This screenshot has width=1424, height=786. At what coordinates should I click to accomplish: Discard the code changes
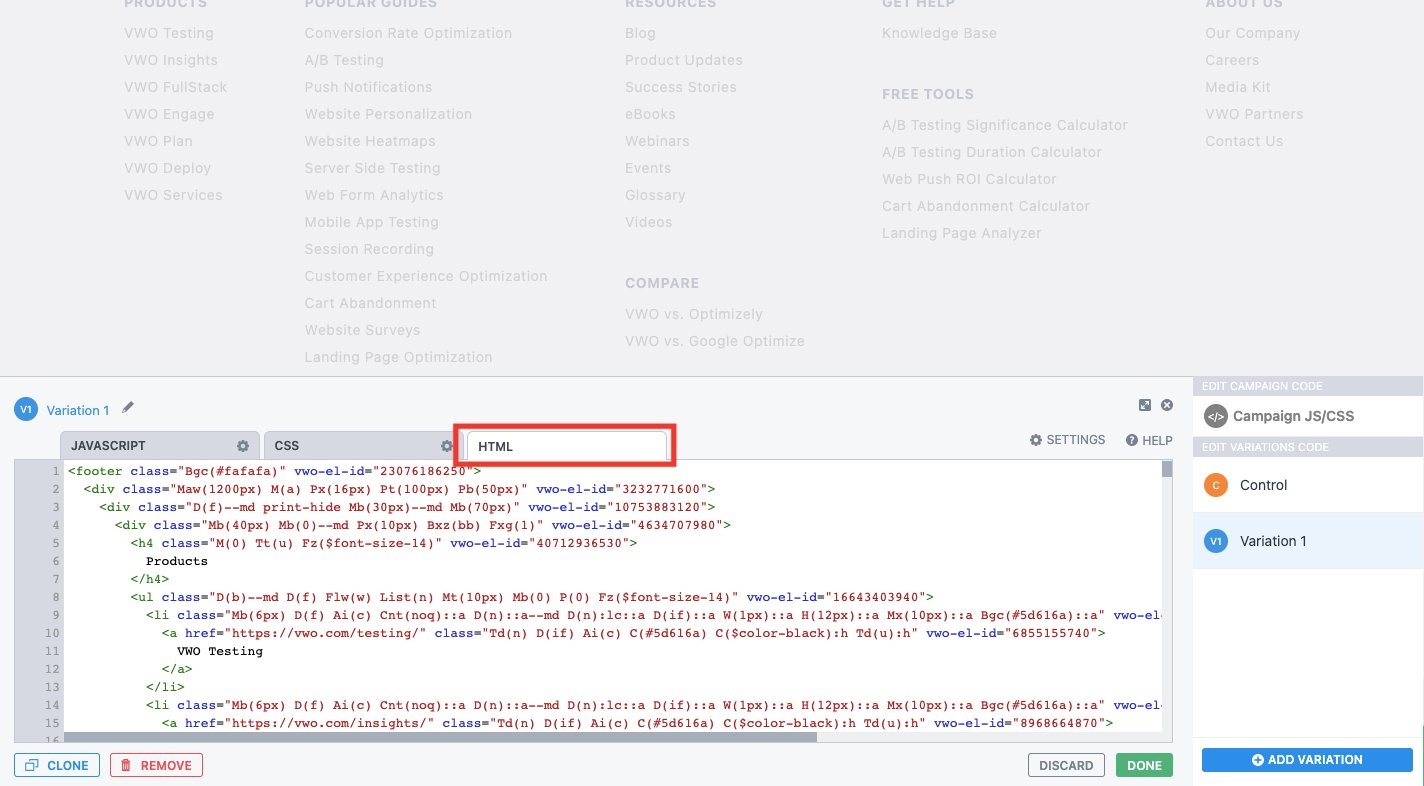1066,765
